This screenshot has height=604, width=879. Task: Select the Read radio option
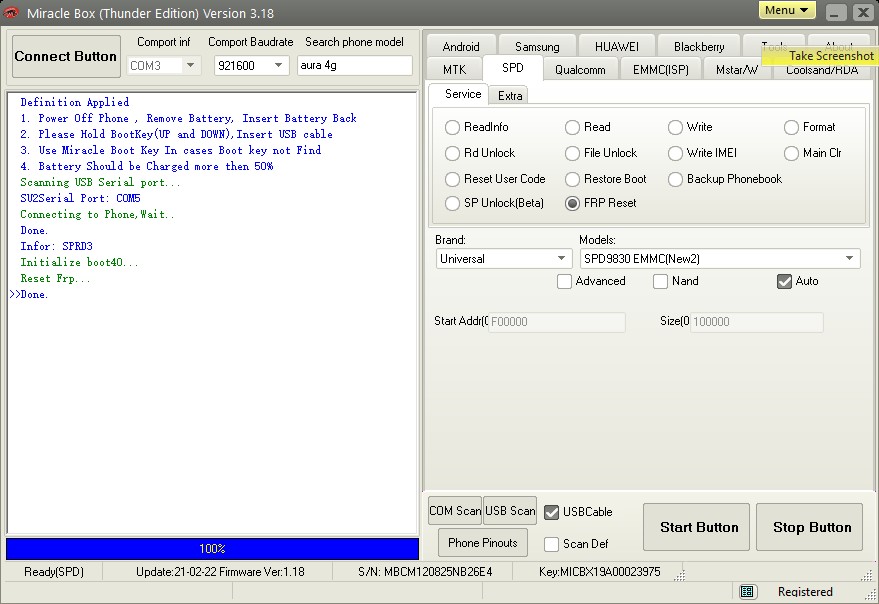coord(588,127)
